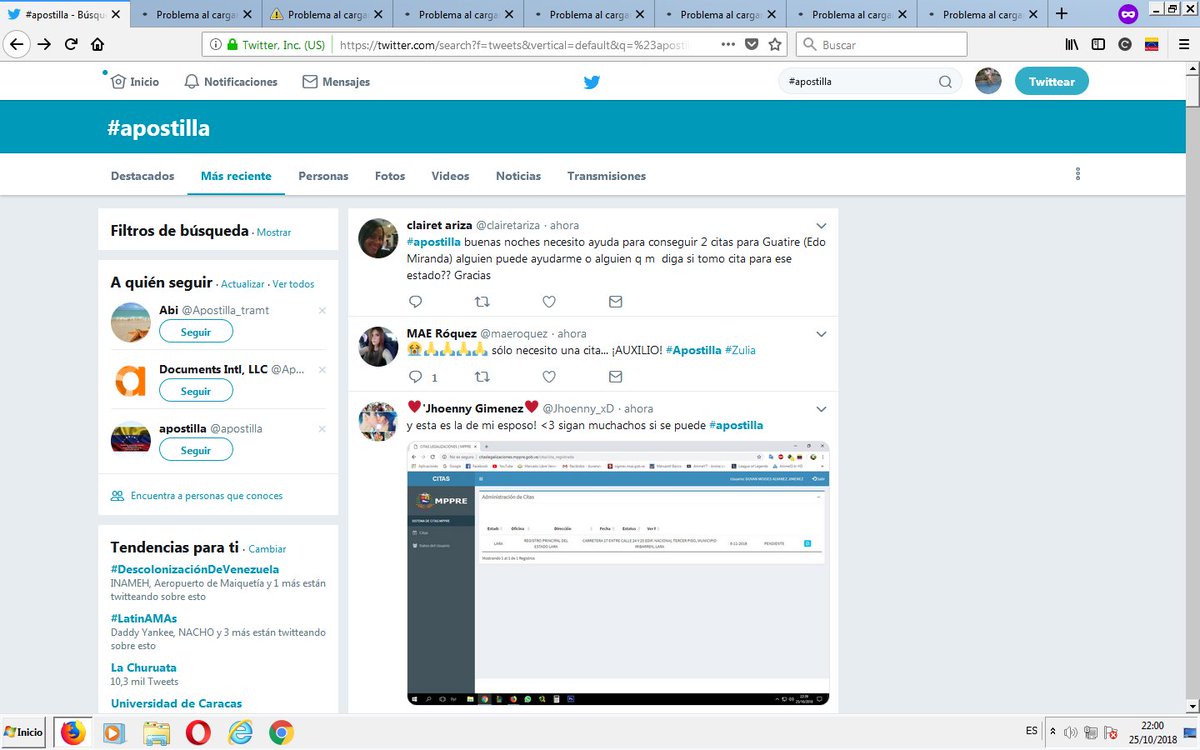Click Encuentra a personas que conoces
The image size is (1200, 750).
point(206,496)
